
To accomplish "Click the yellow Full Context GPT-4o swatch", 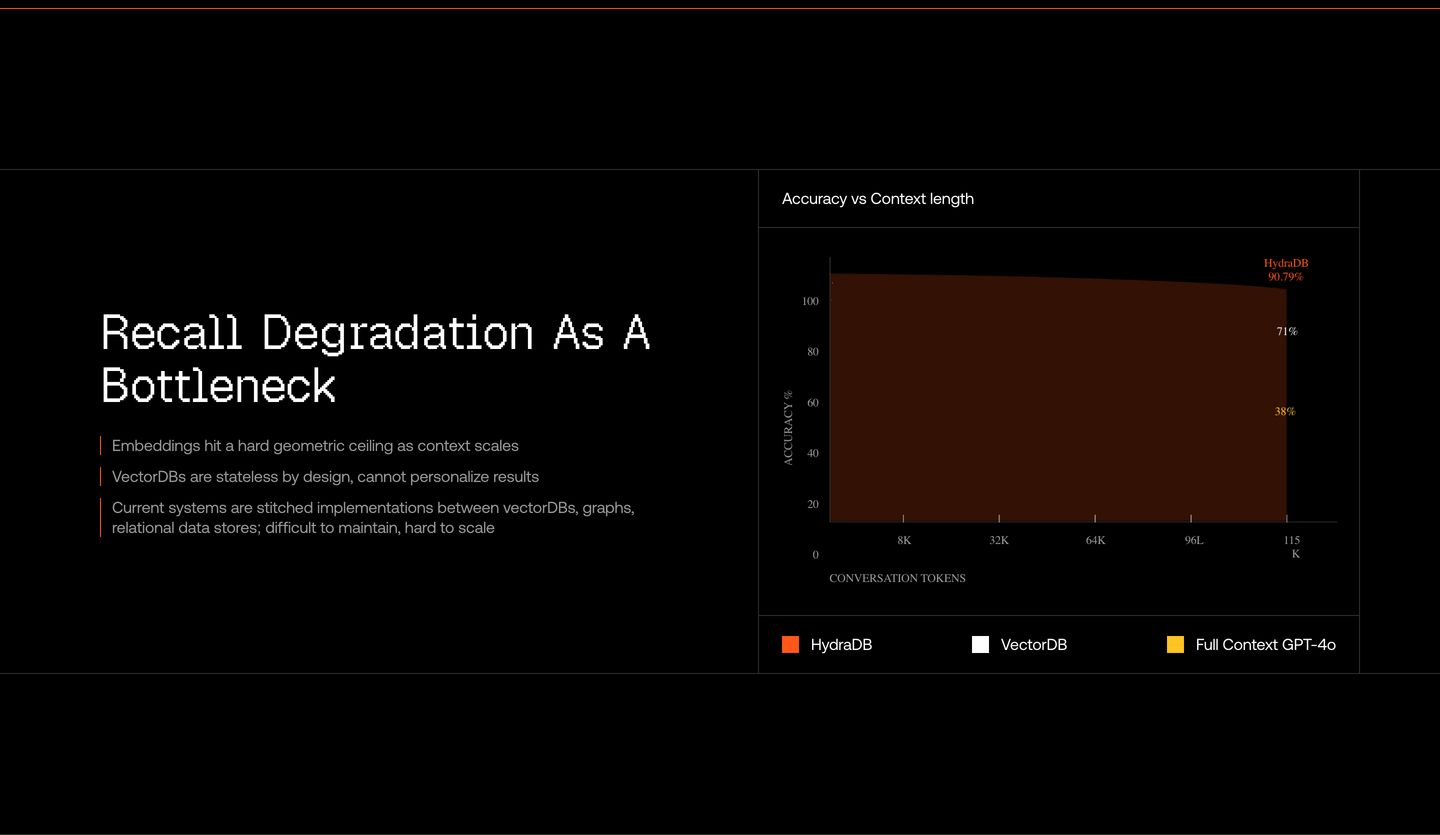I will point(1175,645).
